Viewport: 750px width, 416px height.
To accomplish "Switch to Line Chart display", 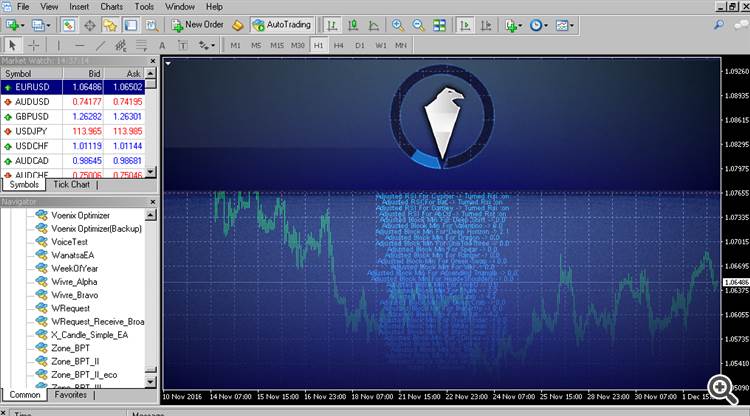I will point(374,25).
